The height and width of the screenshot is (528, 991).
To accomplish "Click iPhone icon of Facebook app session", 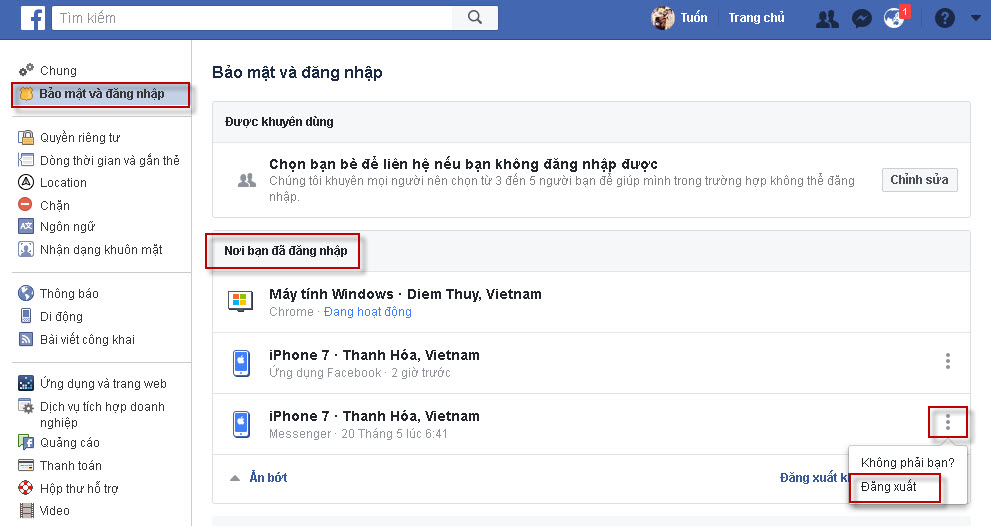I will point(241,363).
